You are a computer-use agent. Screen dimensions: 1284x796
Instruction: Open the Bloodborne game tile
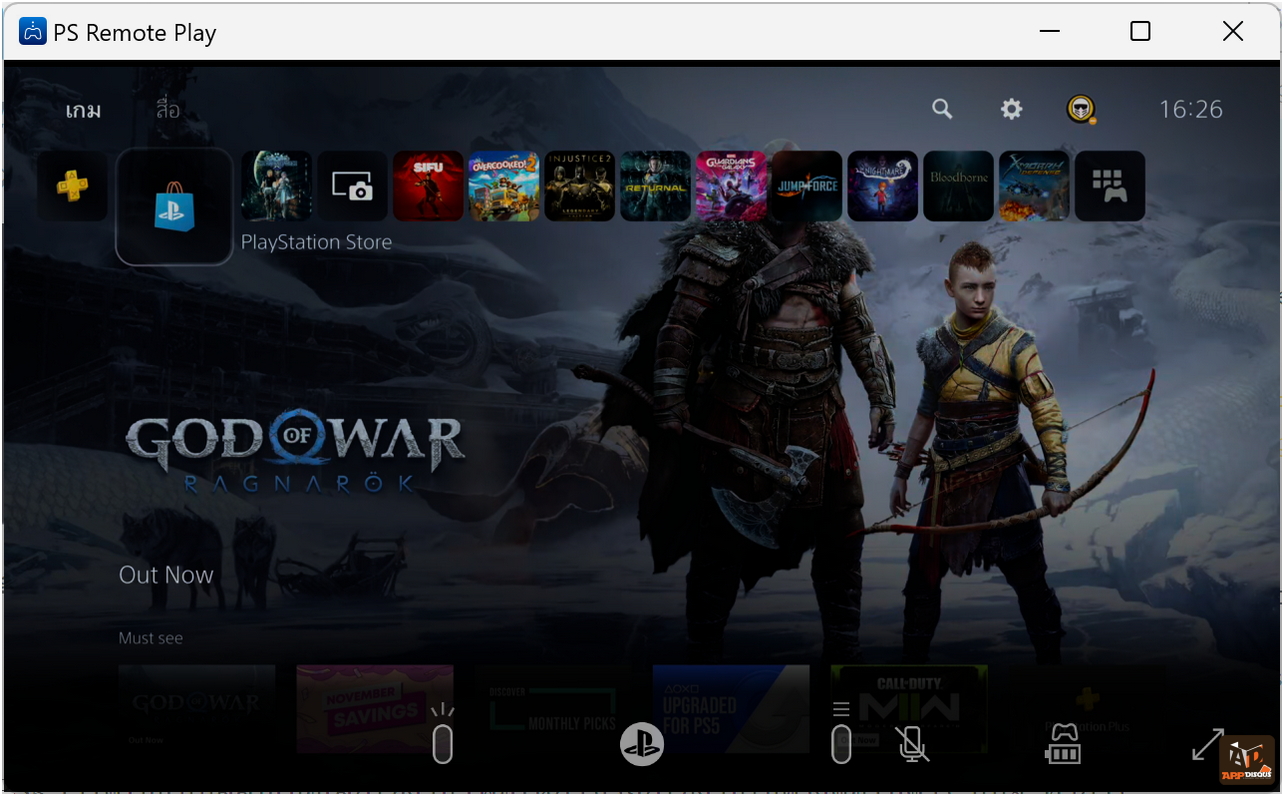click(958, 186)
